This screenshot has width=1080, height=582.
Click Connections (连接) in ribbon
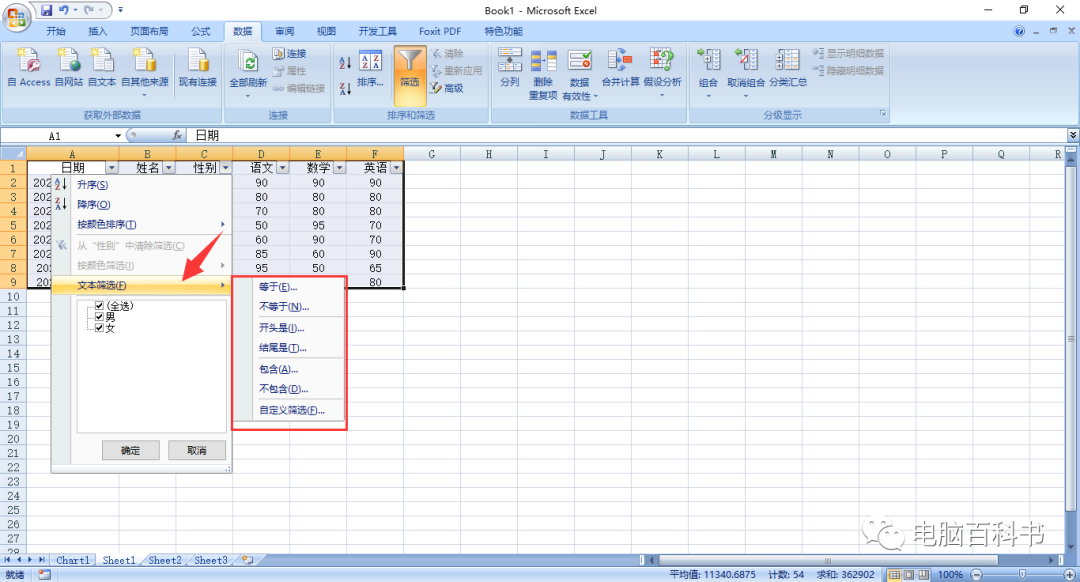point(289,53)
